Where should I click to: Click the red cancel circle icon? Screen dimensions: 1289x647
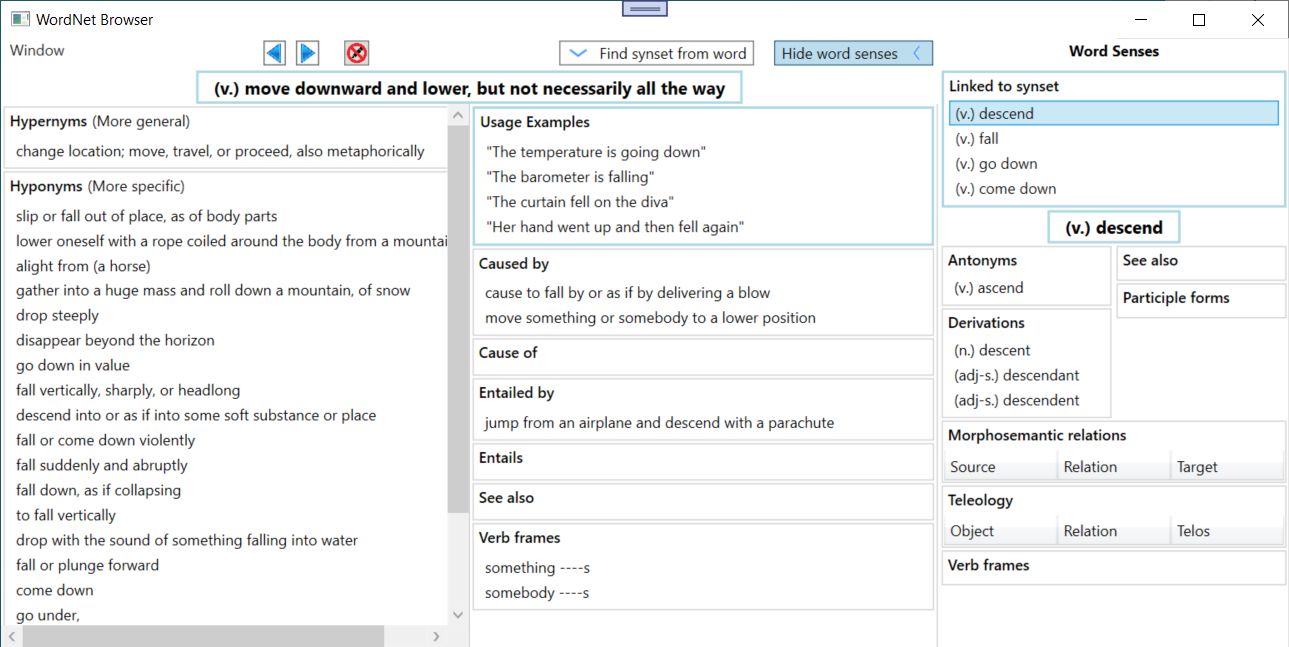(357, 53)
